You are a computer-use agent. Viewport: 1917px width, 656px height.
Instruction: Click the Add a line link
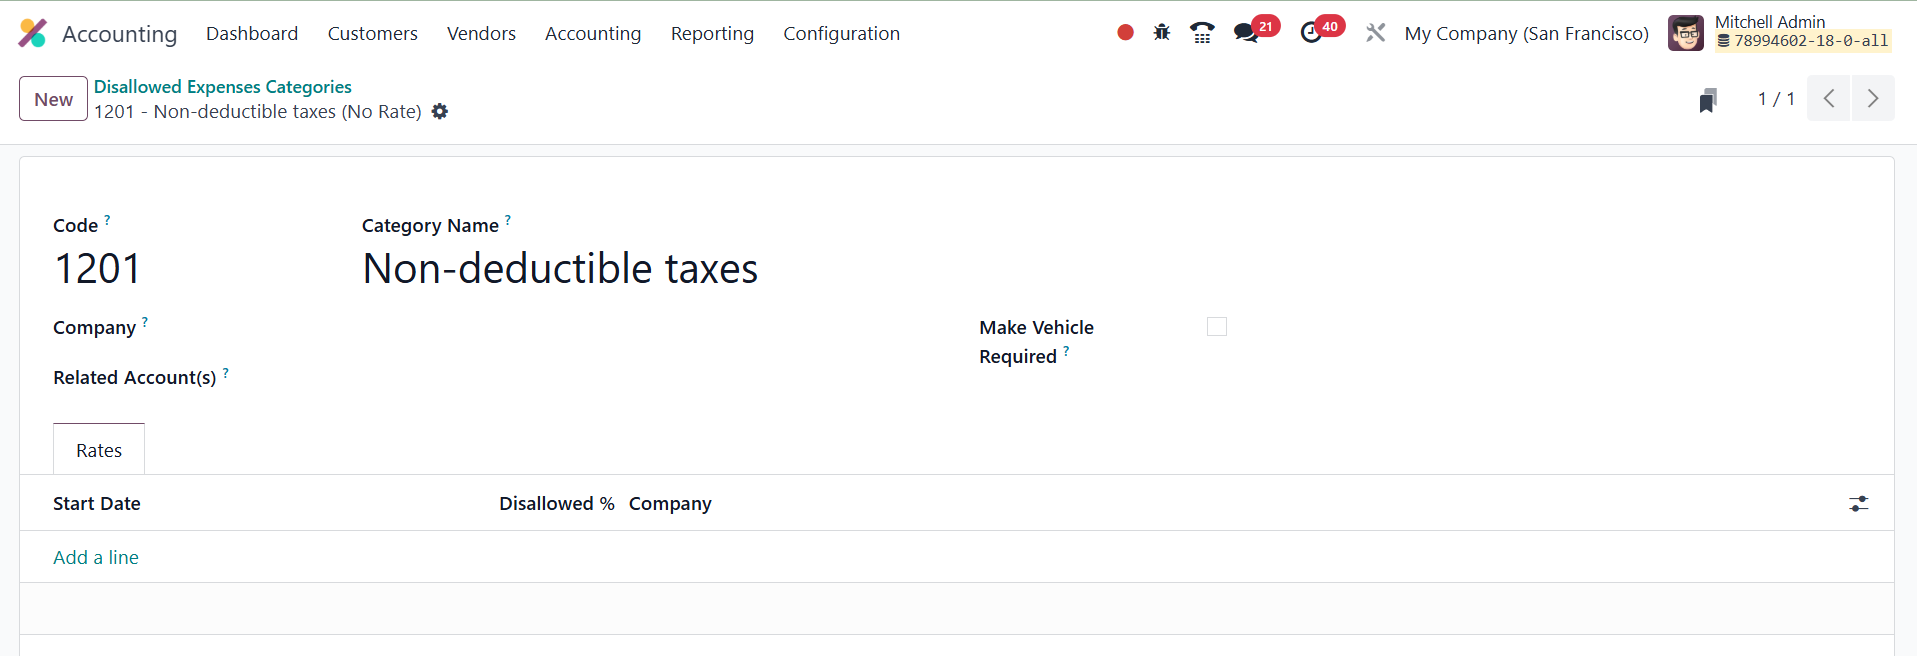click(96, 557)
